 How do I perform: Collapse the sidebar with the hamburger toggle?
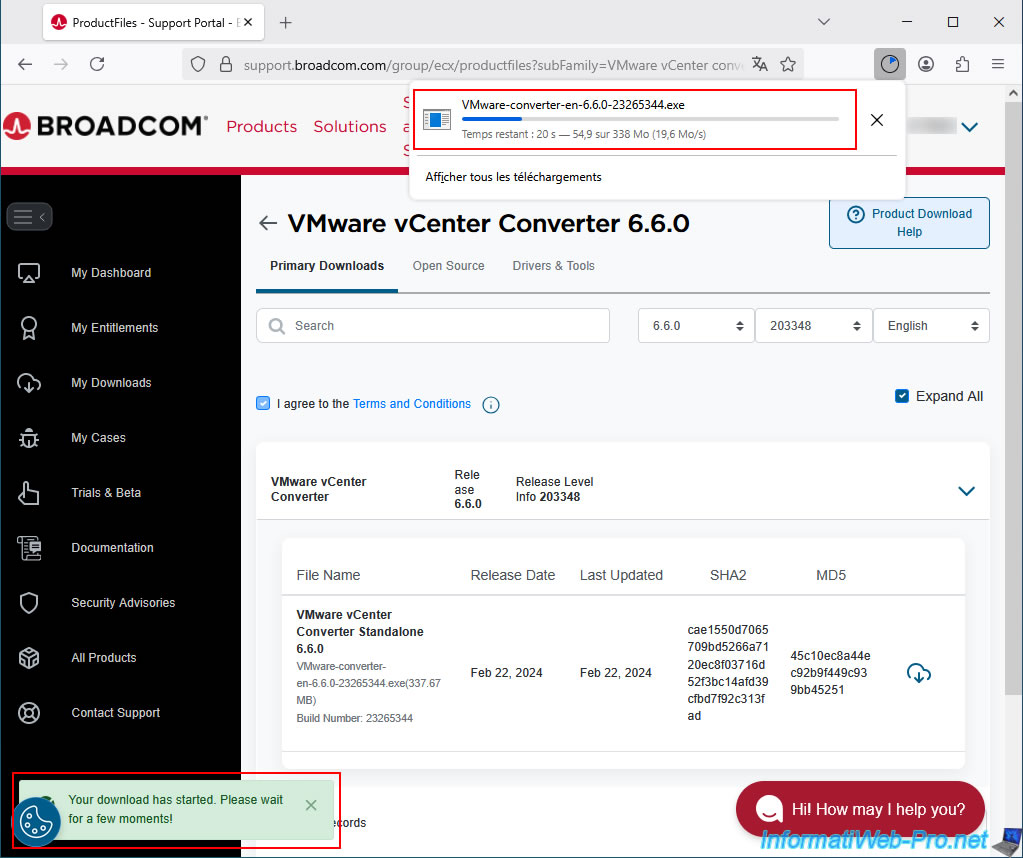[29, 216]
